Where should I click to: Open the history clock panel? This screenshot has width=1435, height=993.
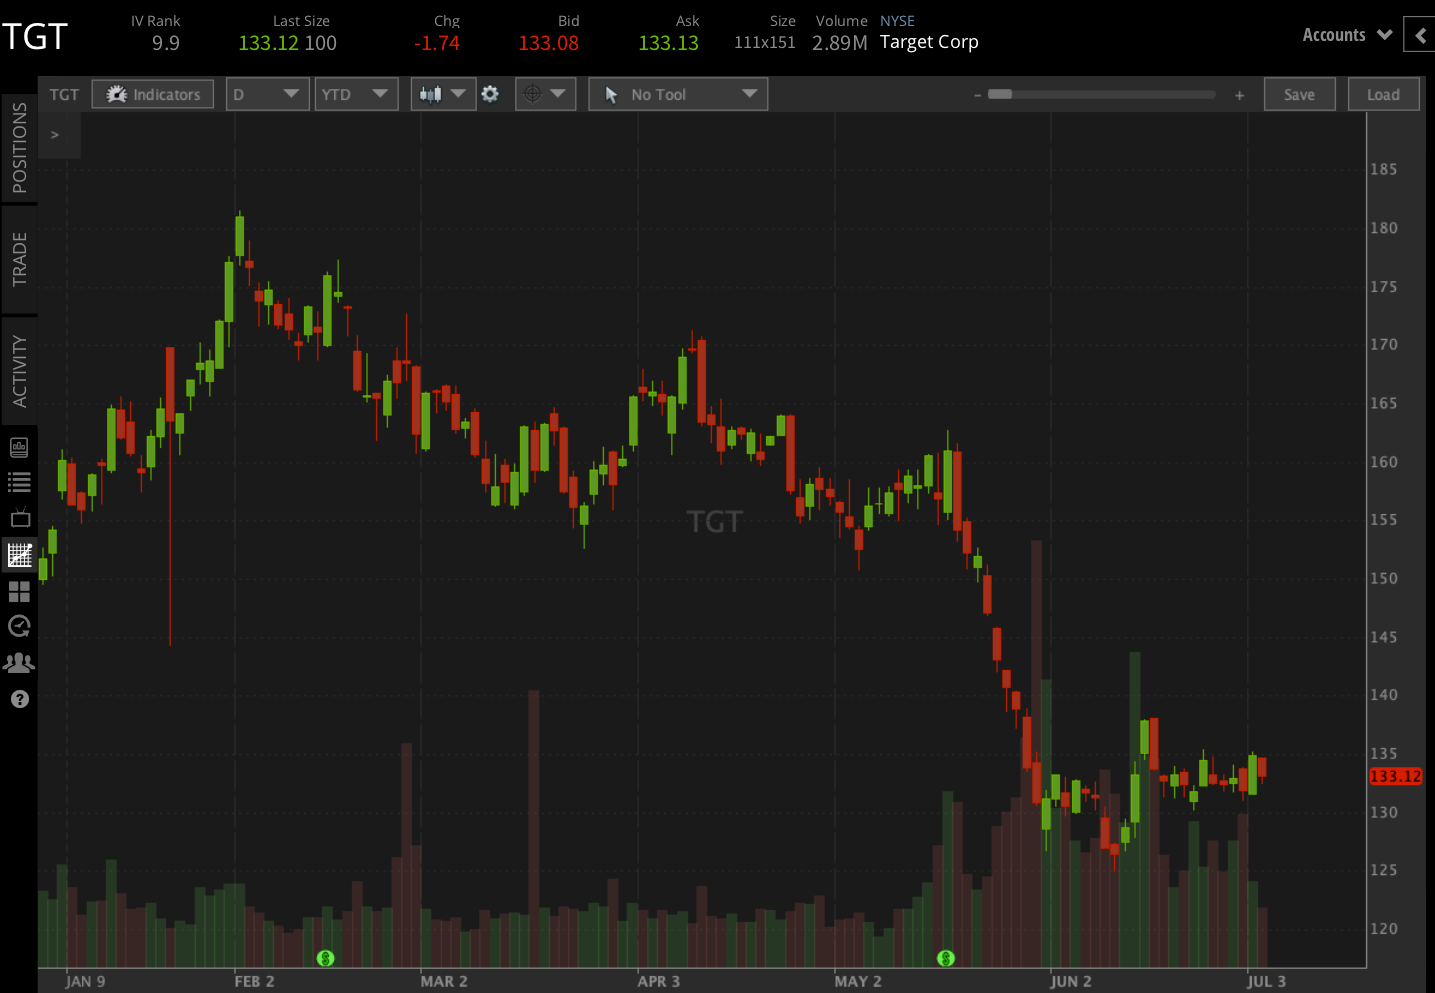(x=19, y=626)
